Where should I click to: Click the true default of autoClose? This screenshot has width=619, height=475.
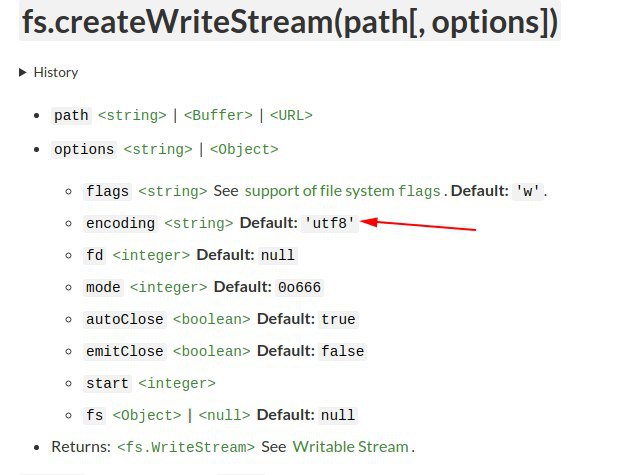pyautogui.click(x=338, y=319)
